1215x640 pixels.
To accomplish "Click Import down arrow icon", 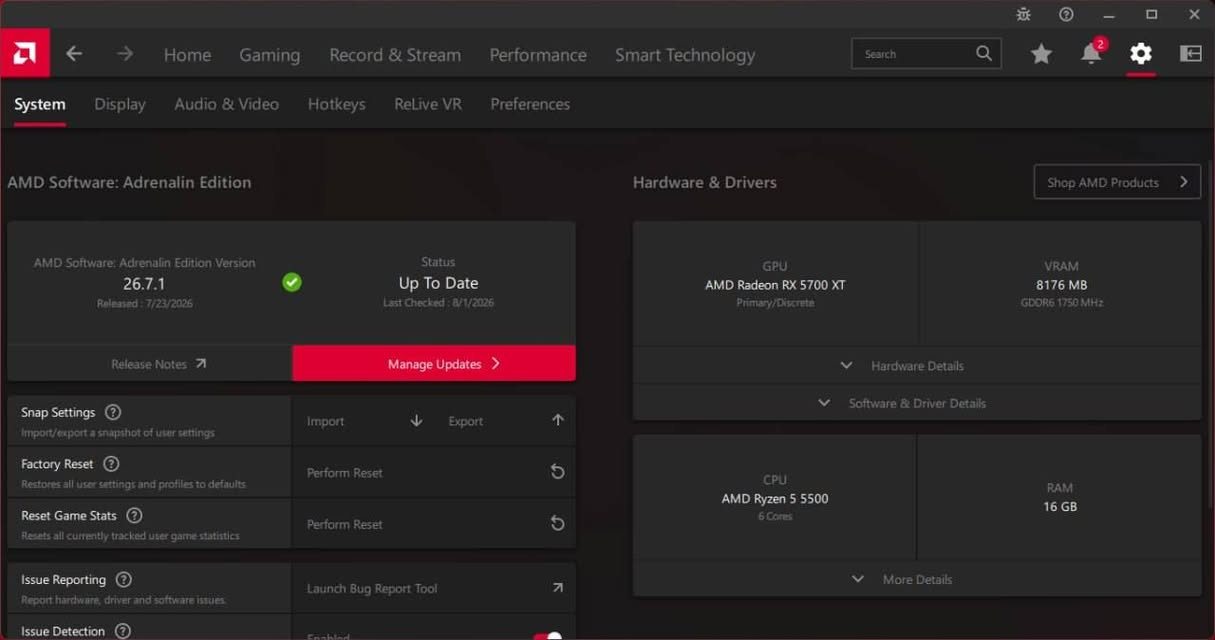I will point(416,421).
